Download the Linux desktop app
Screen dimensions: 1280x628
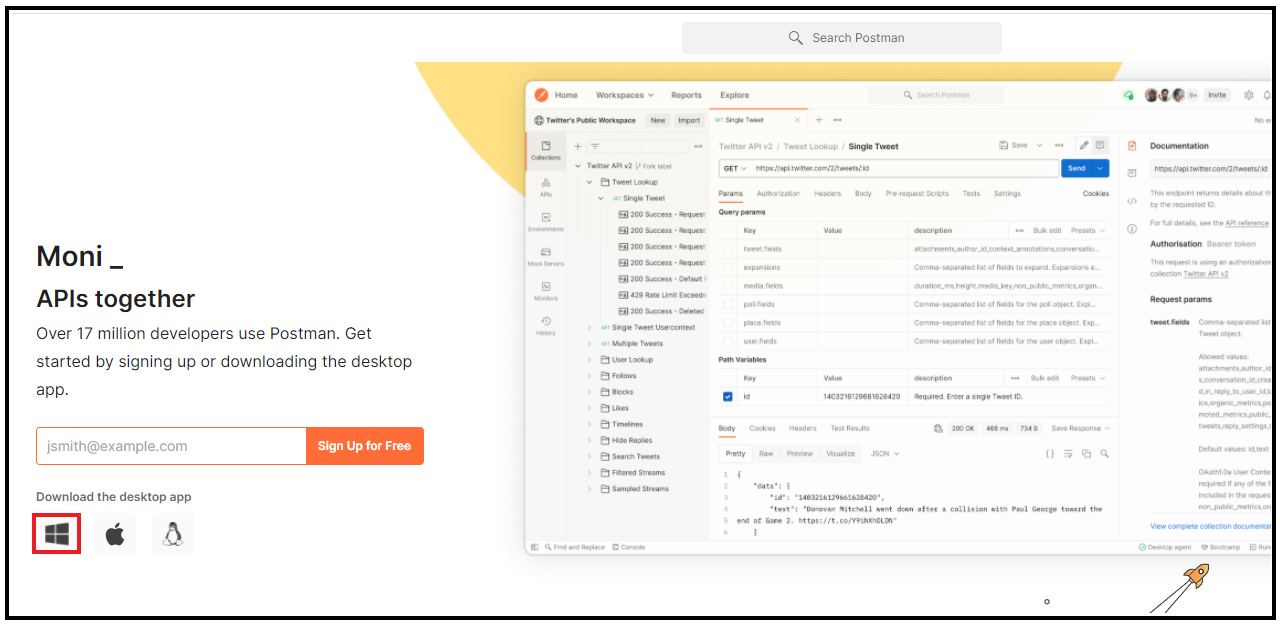173,534
